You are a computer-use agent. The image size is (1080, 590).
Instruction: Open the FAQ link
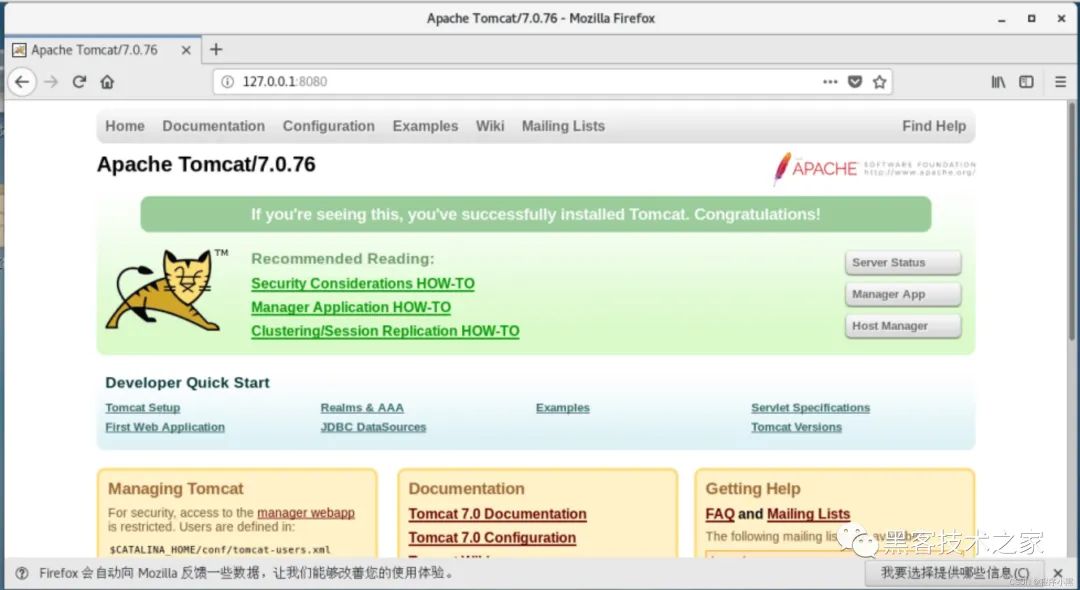point(720,514)
